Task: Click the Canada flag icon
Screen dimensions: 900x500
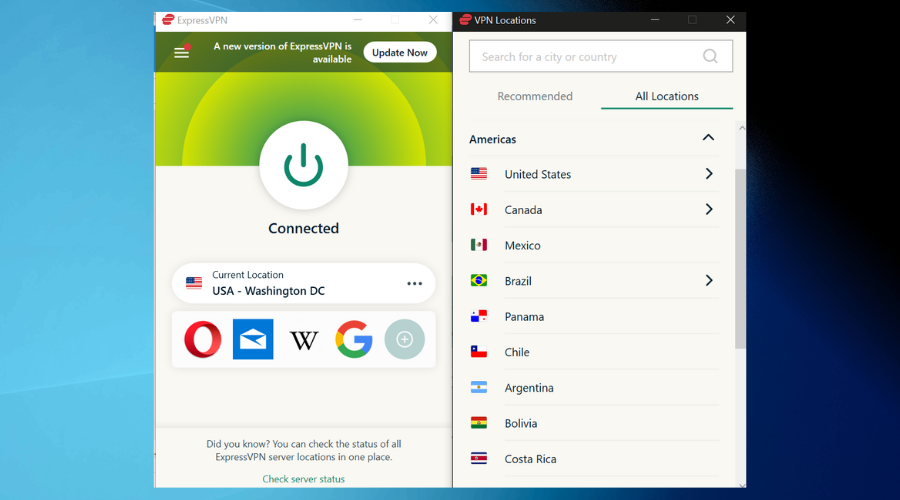Action: pos(479,209)
